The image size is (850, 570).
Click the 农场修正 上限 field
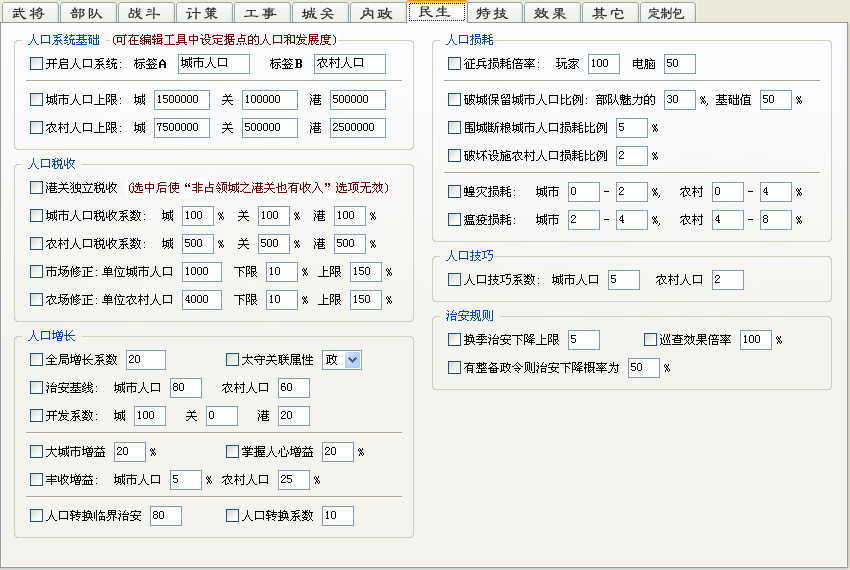[x=366, y=299]
